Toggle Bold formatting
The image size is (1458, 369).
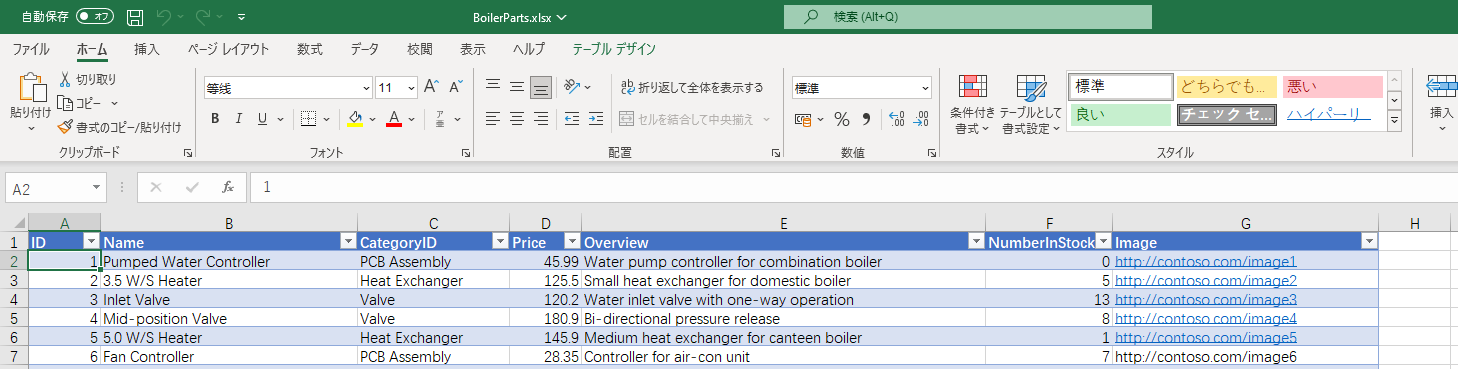click(x=215, y=119)
